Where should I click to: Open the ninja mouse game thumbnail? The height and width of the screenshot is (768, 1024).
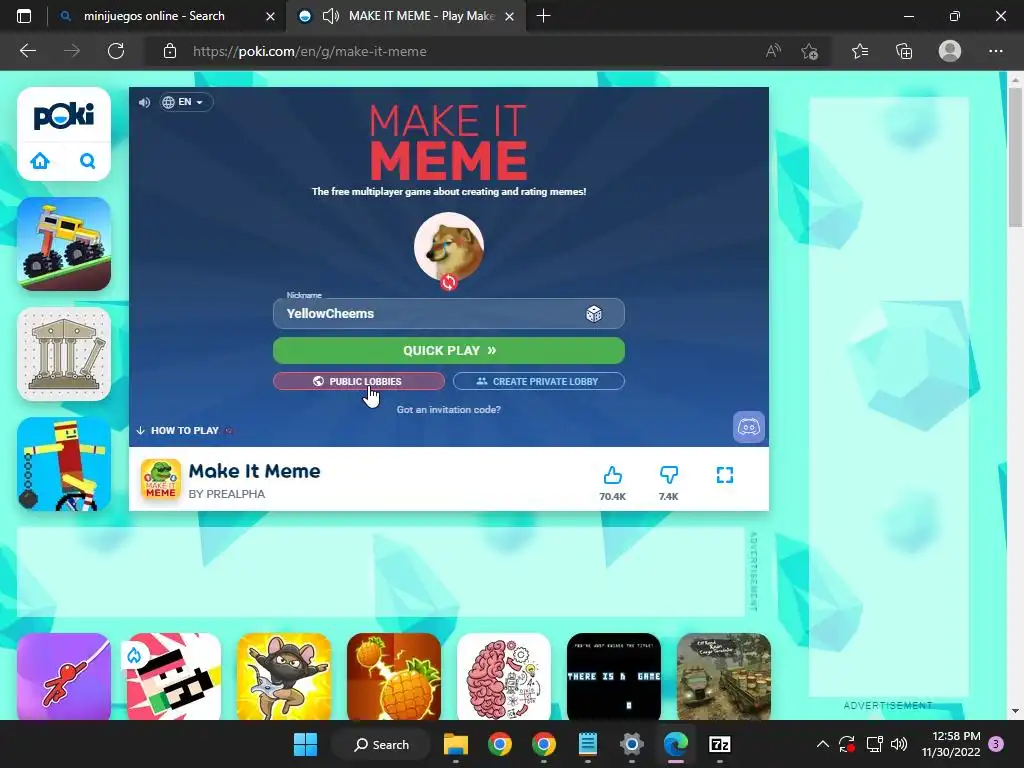point(284,677)
